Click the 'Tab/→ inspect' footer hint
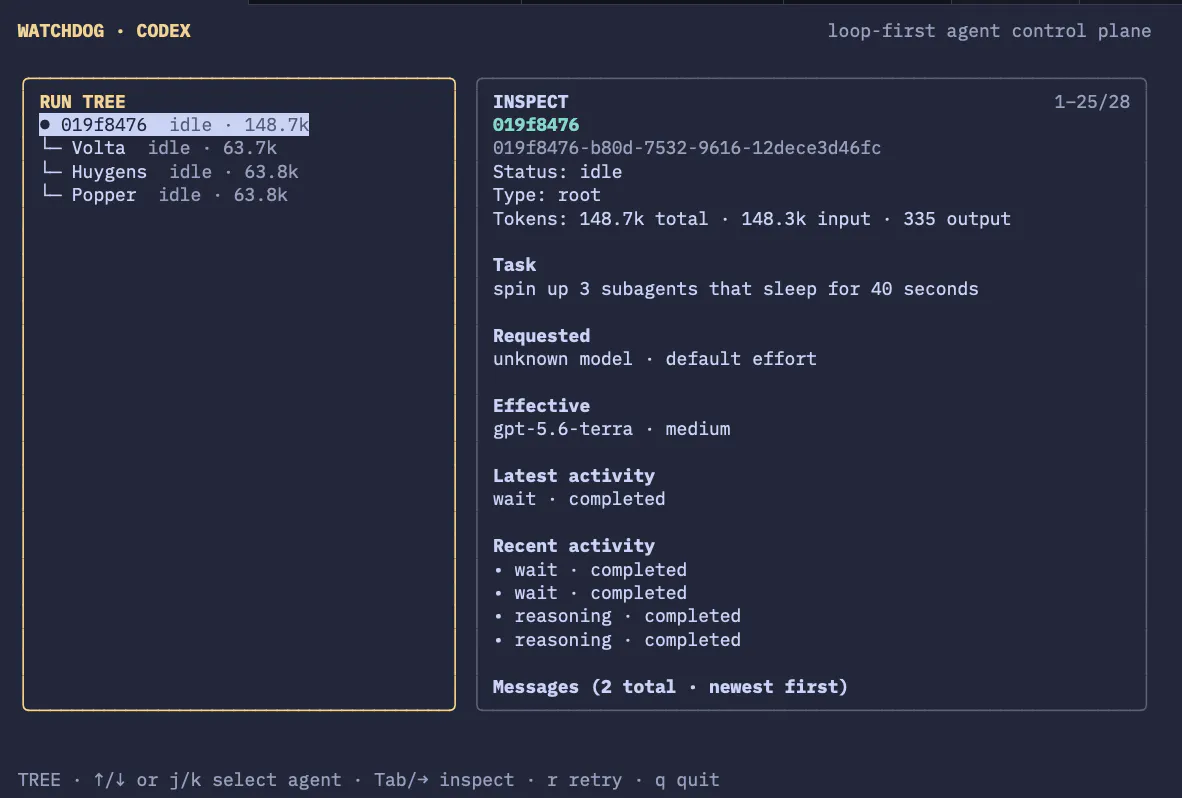This screenshot has width=1182, height=798. (x=444, y=780)
